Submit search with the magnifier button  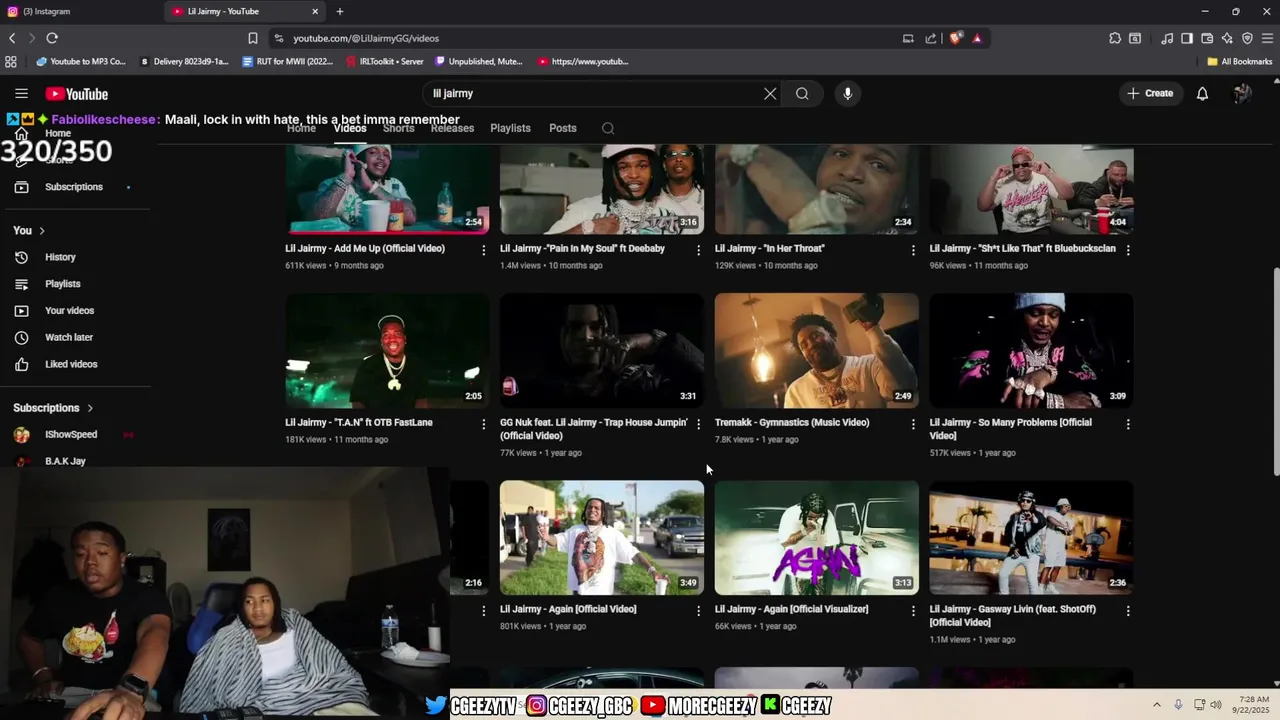(802, 94)
